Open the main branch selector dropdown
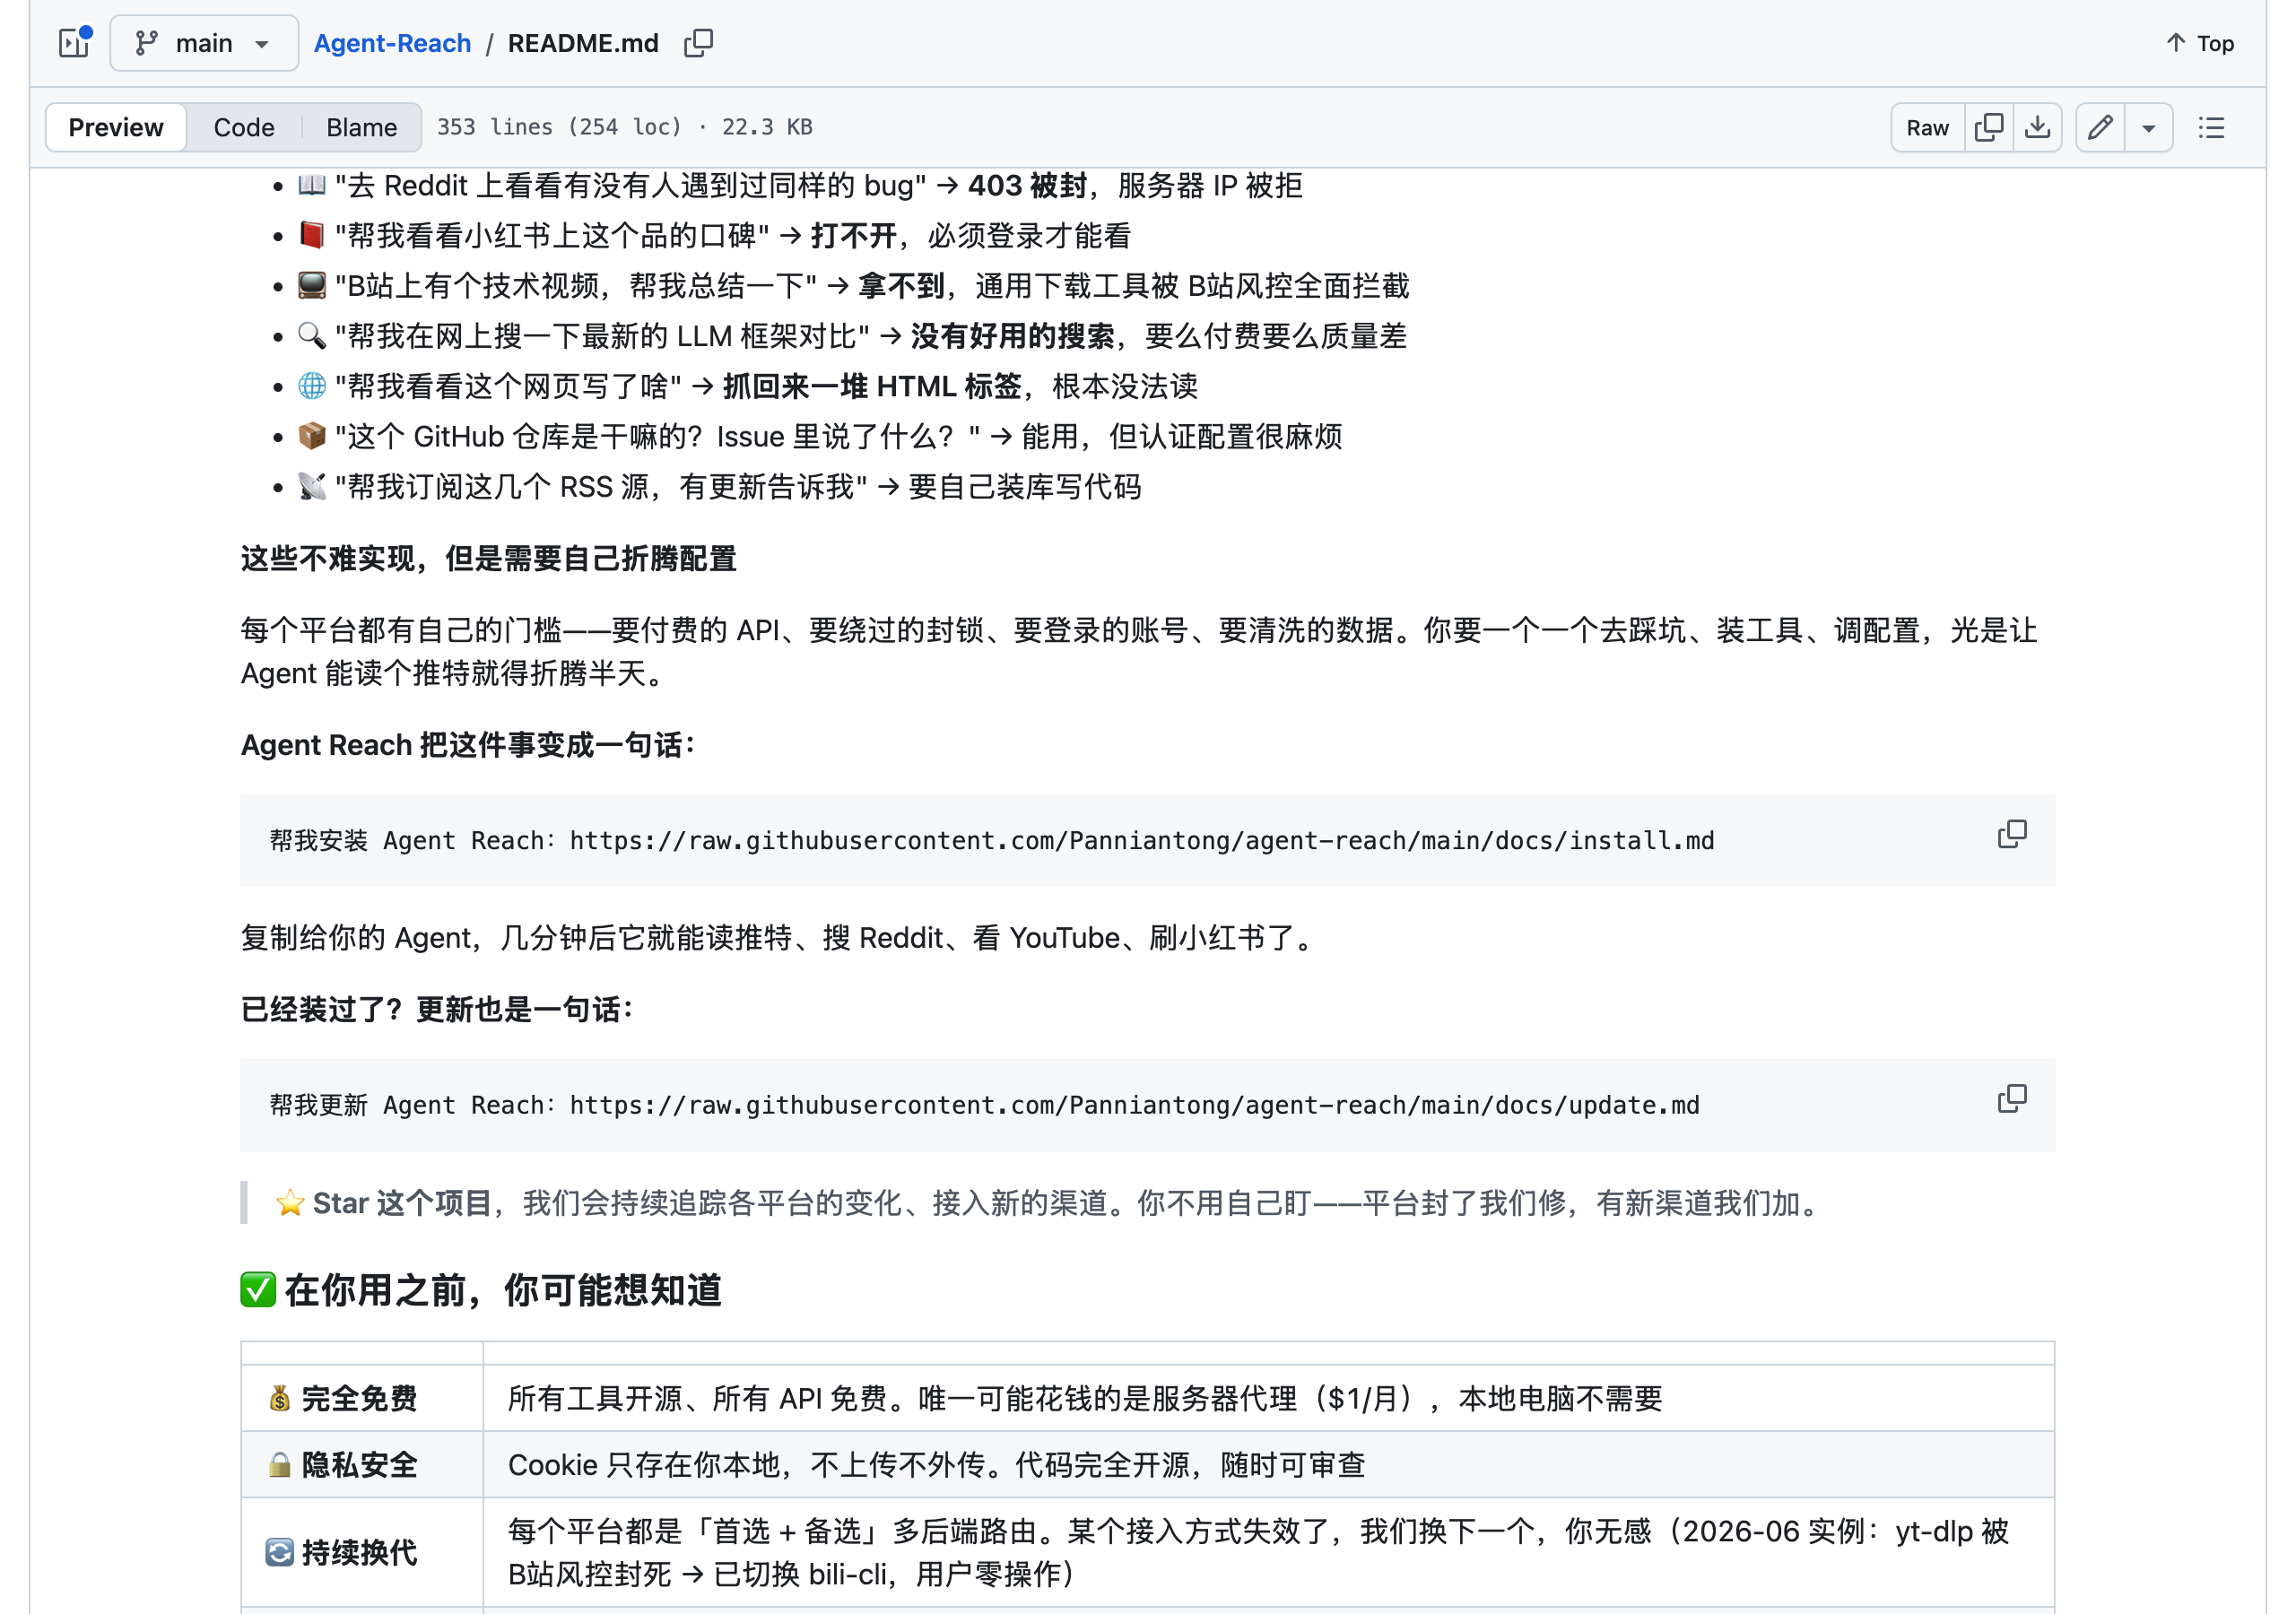Viewport: 2296px width, 1614px height. pyautogui.click(x=204, y=43)
